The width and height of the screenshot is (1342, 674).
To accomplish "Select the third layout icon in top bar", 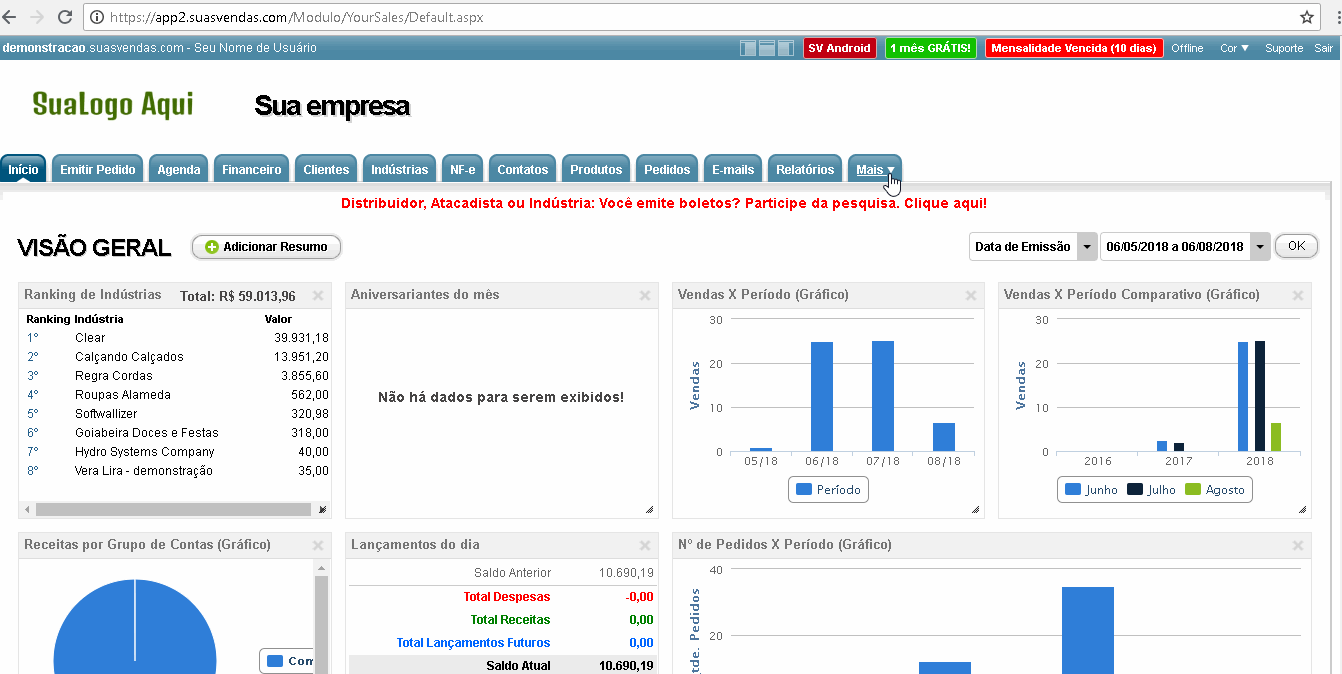I will pos(786,48).
